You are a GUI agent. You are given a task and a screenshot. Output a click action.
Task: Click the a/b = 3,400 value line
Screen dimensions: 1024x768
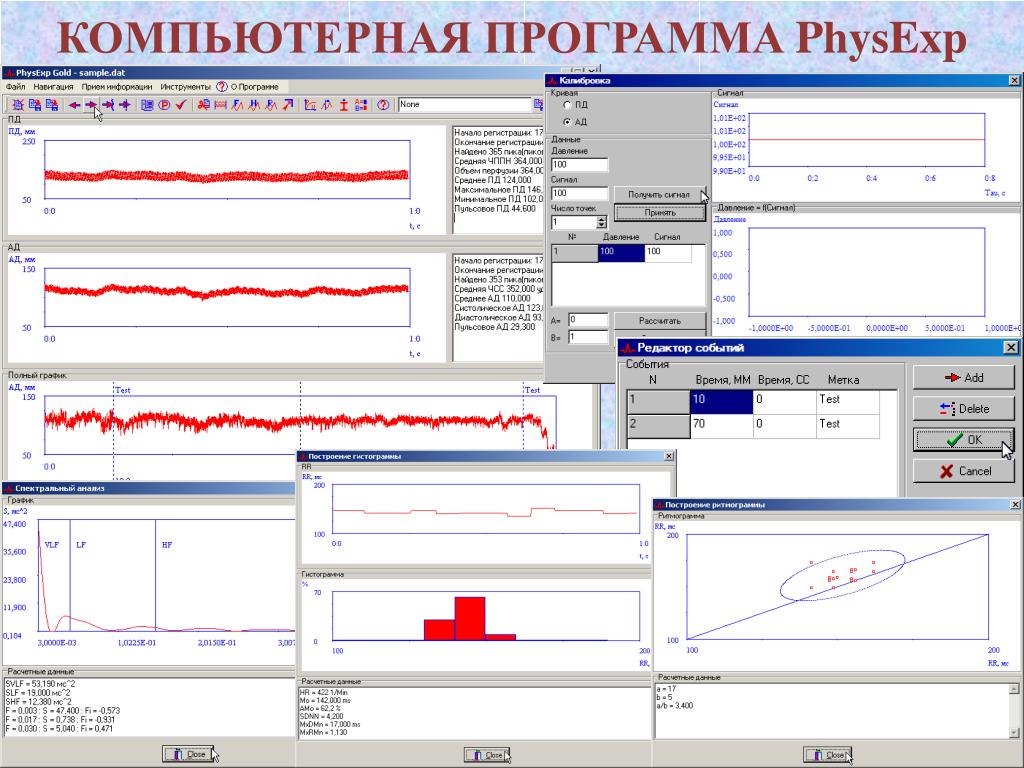[x=675, y=706]
